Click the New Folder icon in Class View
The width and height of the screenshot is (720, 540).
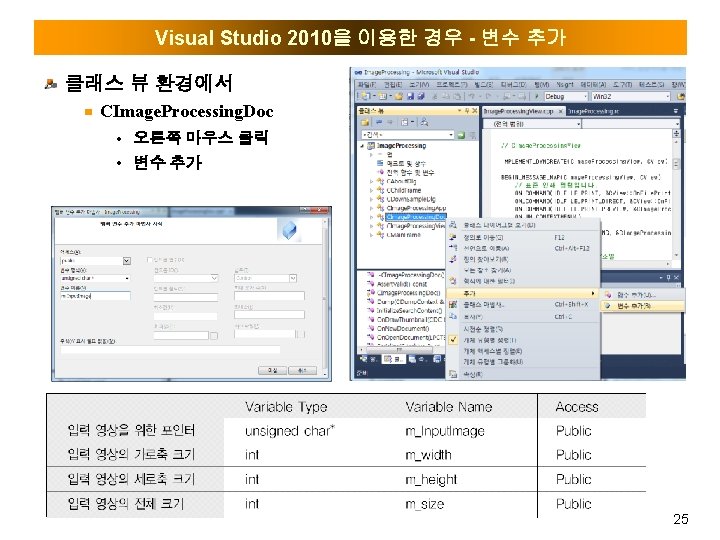point(365,122)
